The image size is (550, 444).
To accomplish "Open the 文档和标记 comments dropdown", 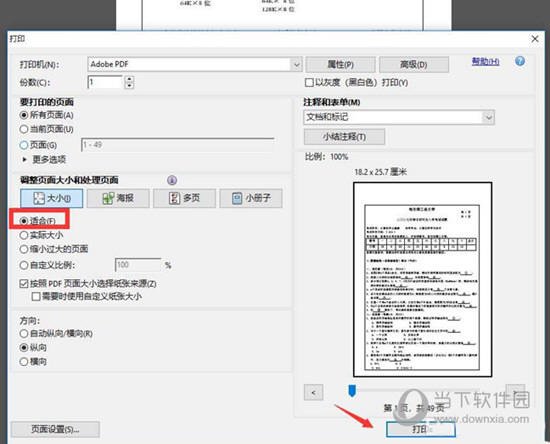I will (489, 117).
